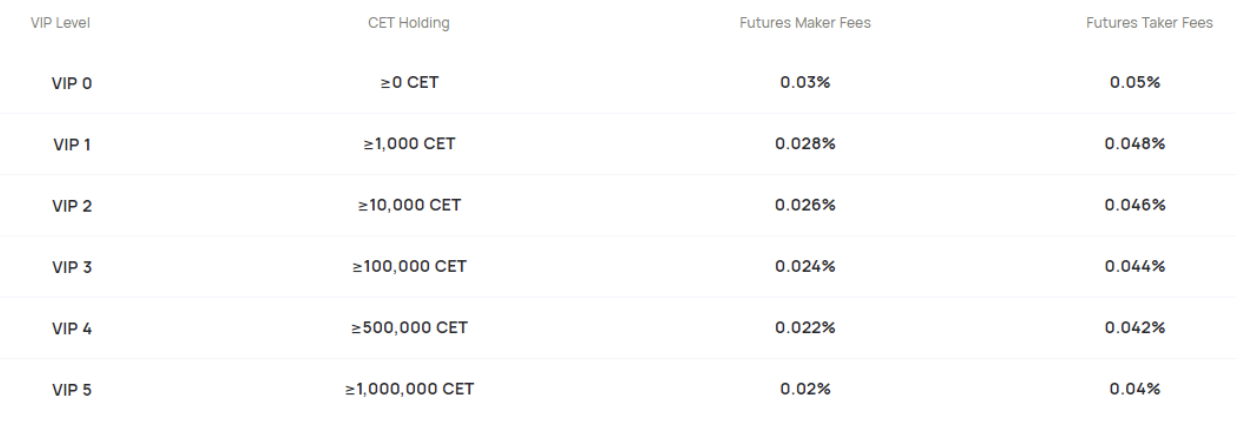Click the 0.05% taker fee value

point(1135,82)
